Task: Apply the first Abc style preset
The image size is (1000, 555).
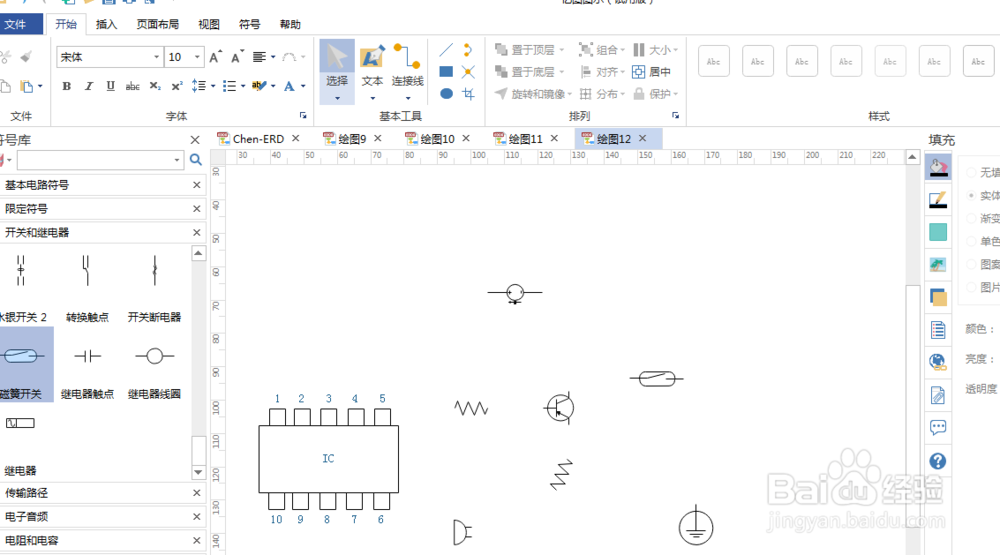Action: [714, 61]
